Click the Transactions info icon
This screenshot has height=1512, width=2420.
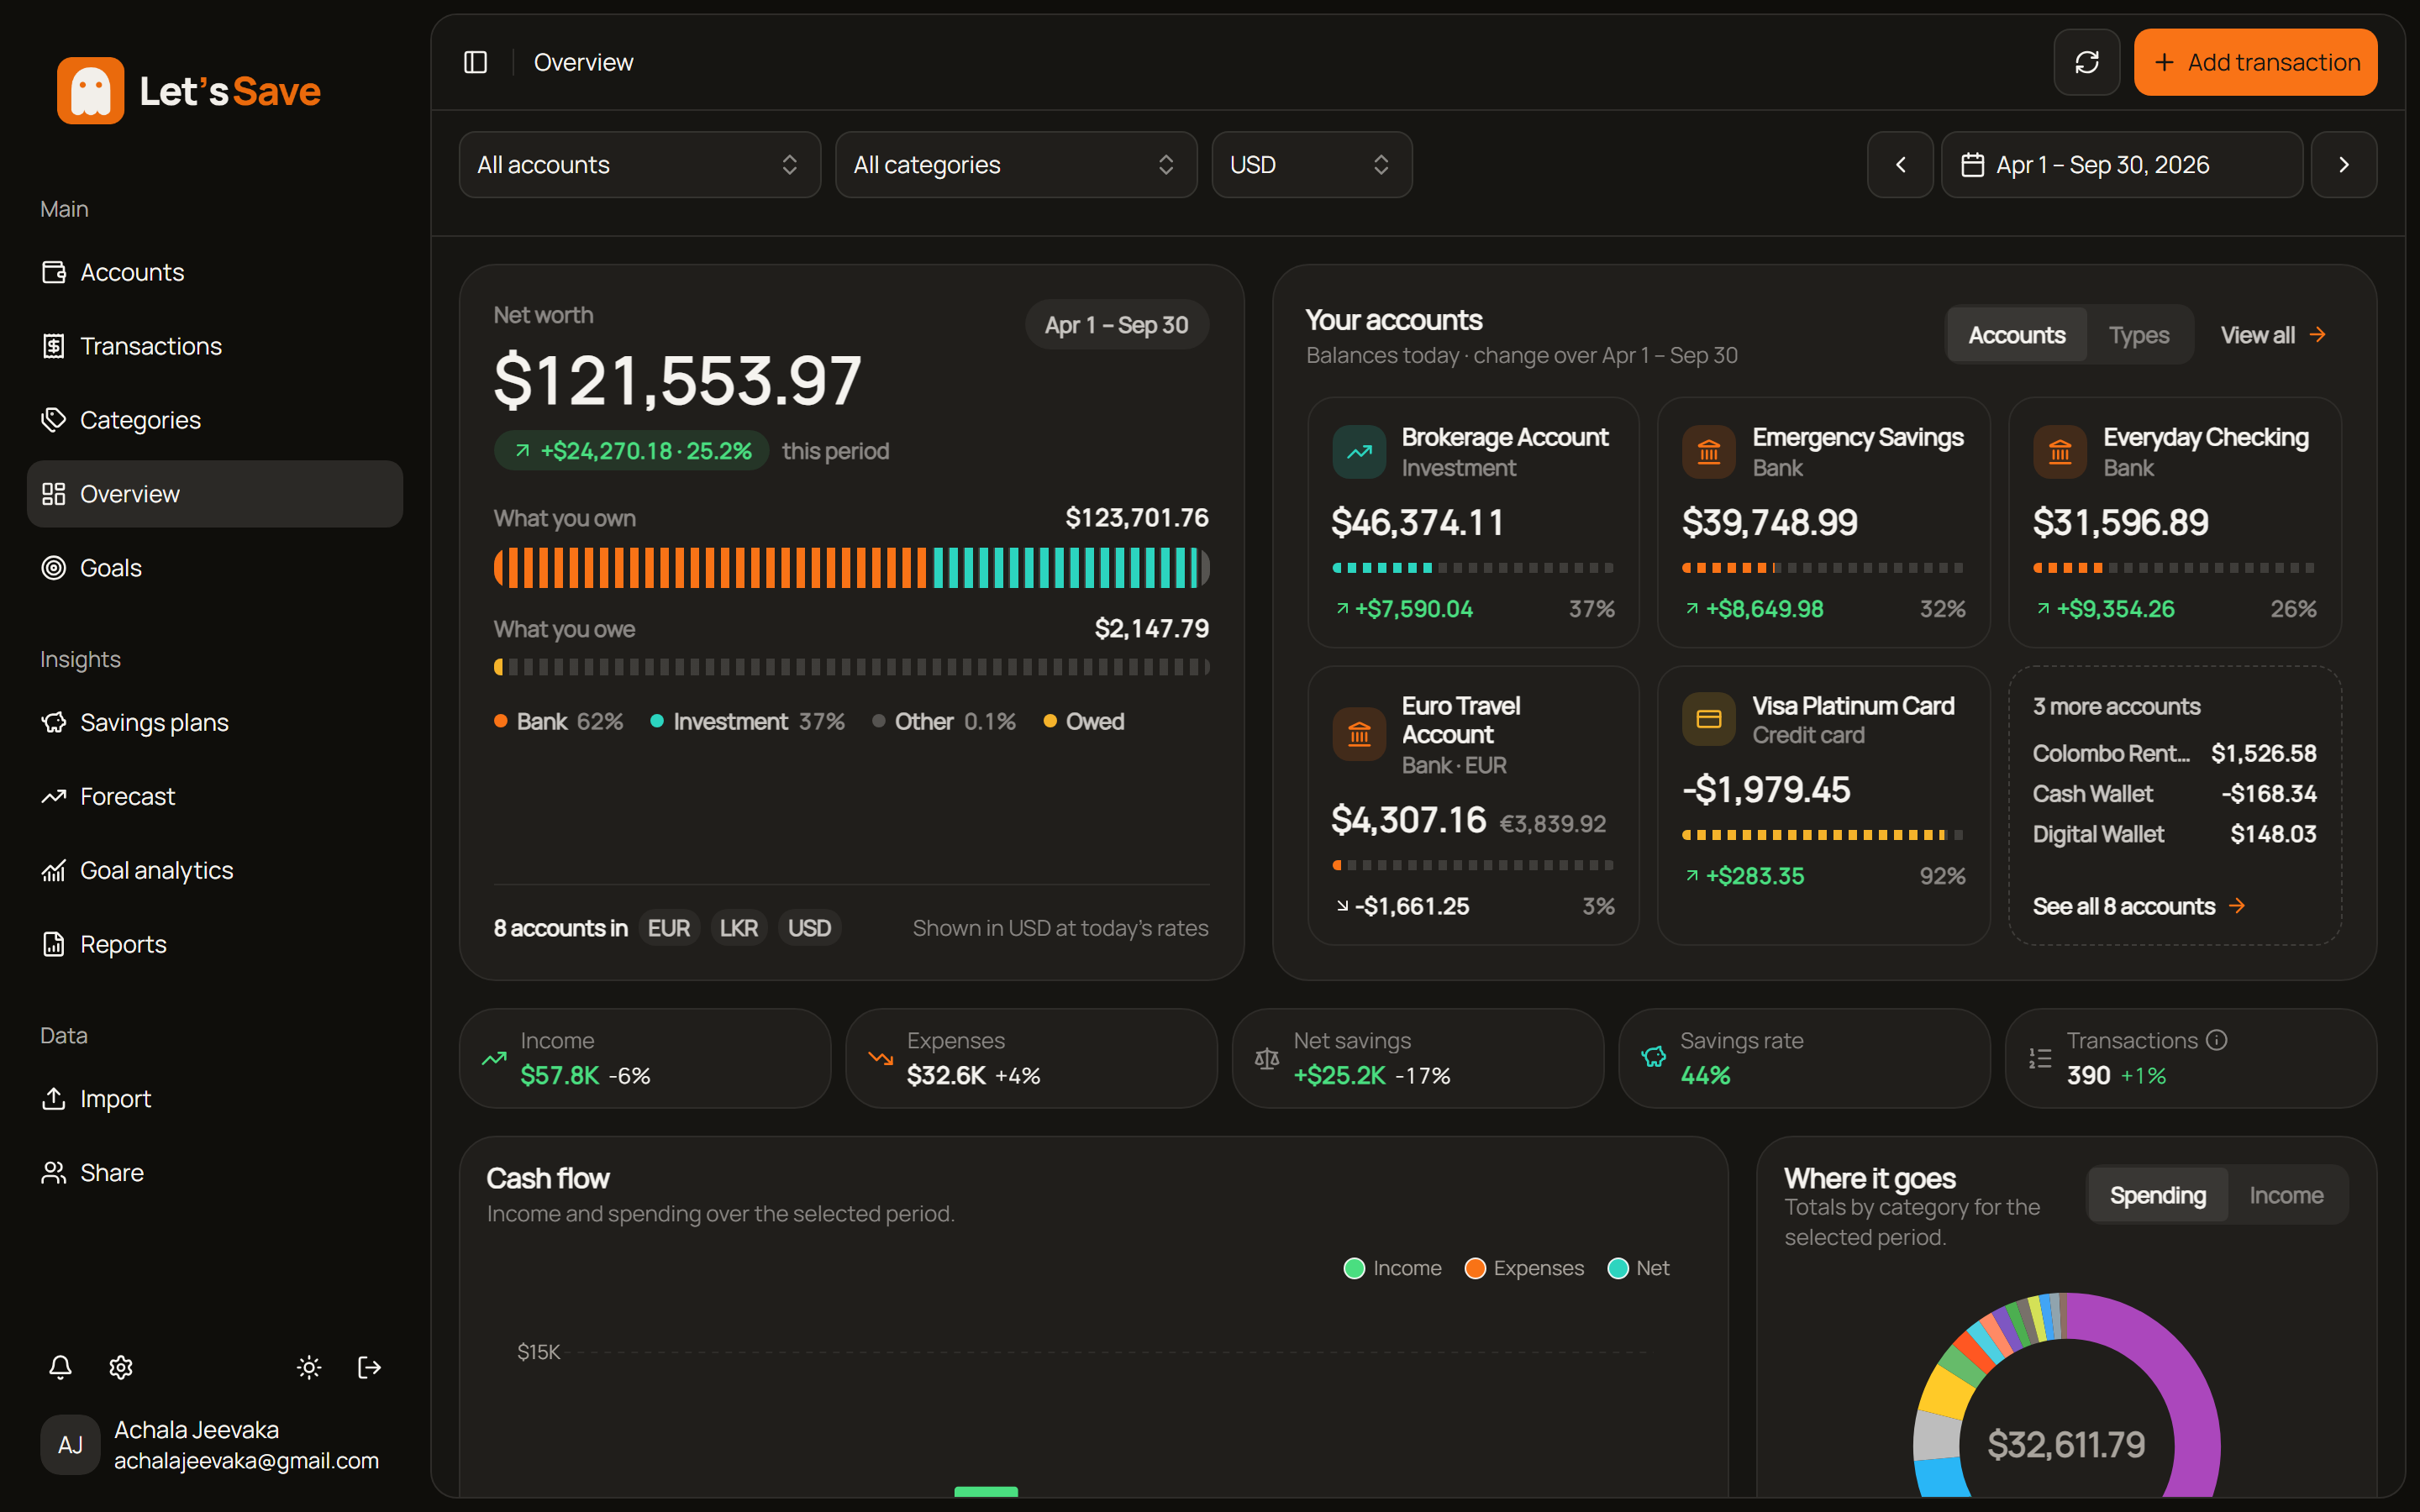pos(2217,1040)
